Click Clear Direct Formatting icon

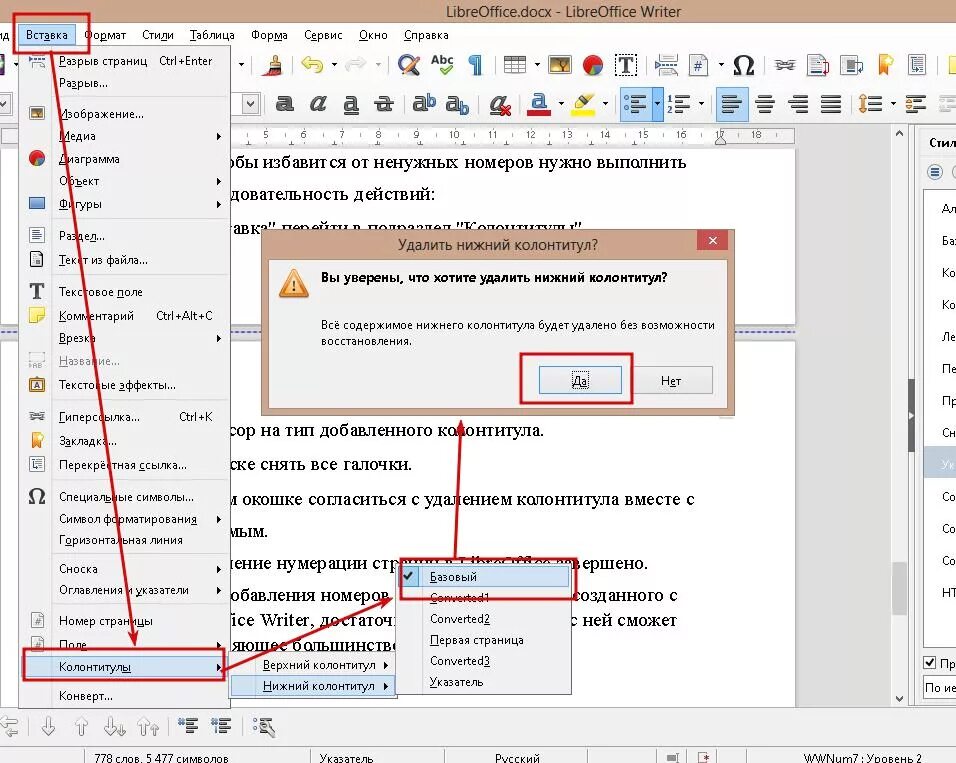500,104
